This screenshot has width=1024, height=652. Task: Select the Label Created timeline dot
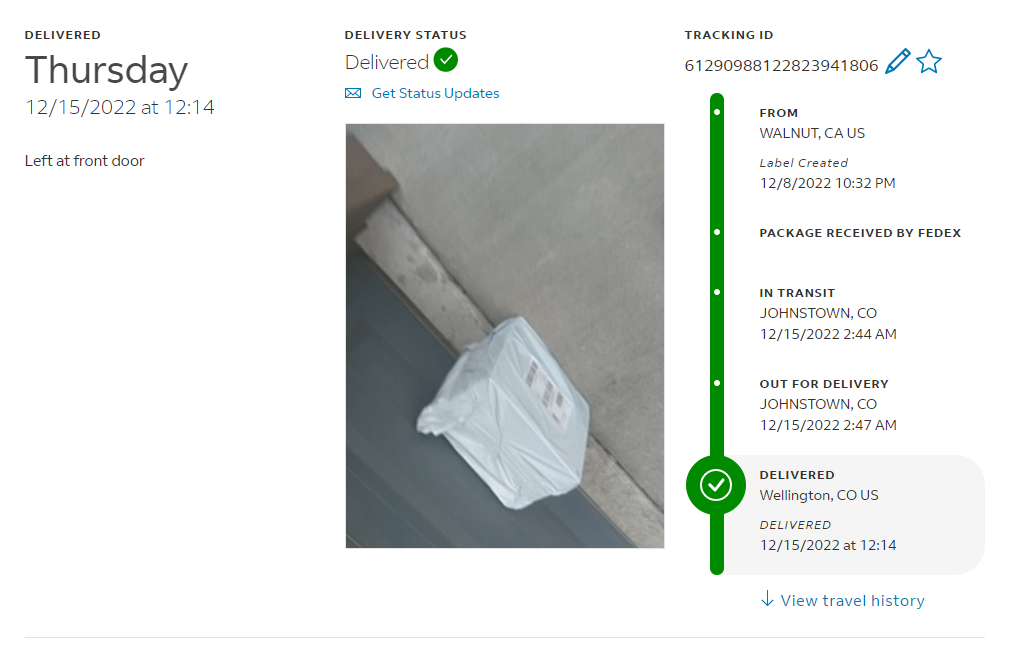[717, 112]
